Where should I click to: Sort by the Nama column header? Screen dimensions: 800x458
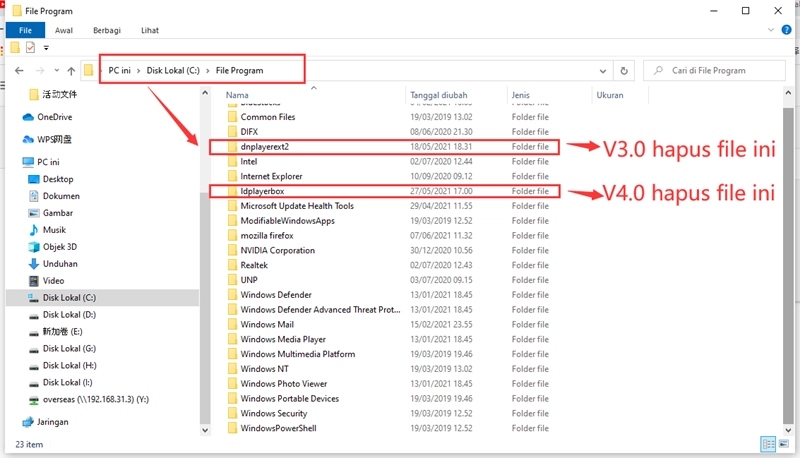pyautogui.click(x=237, y=95)
